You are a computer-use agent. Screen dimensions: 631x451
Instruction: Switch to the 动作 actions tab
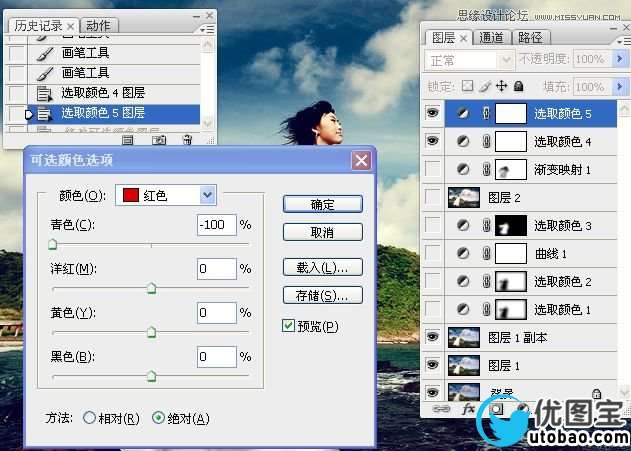(x=99, y=26)
